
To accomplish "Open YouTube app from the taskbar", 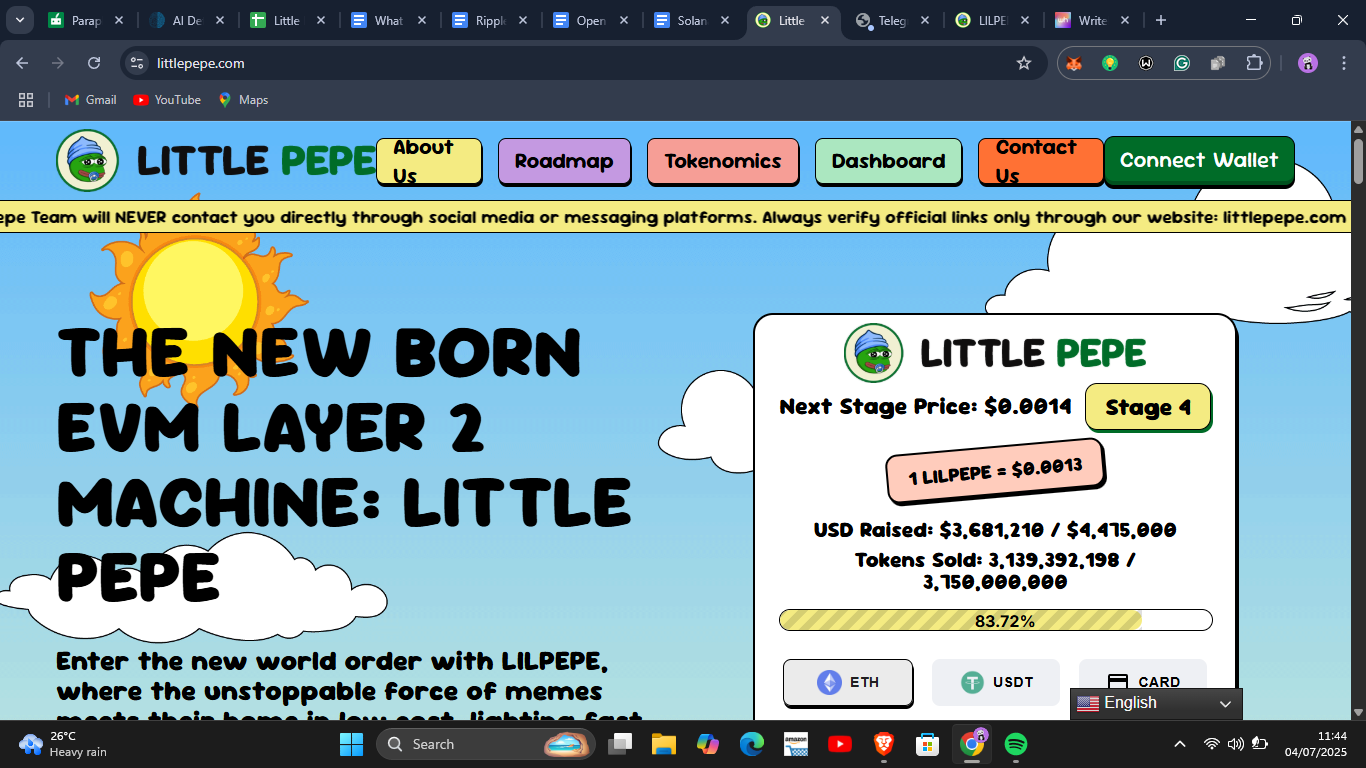I will point(839,744).
